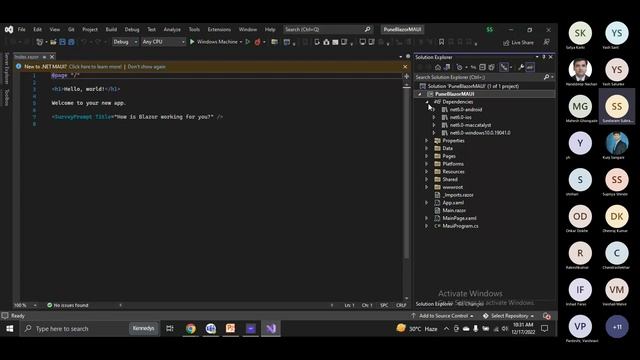Click Collapse All icon in Solution Explorer

pyautogui.click(x=482, y=67)
